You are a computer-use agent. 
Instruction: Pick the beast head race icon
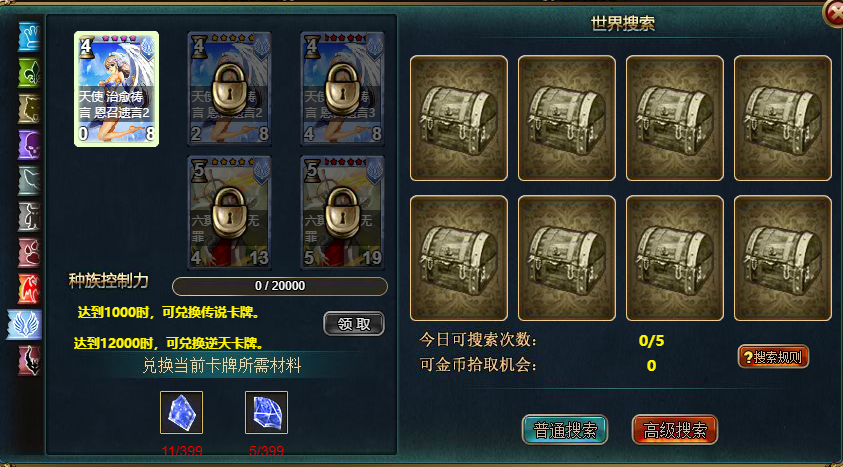coord(29,109)
